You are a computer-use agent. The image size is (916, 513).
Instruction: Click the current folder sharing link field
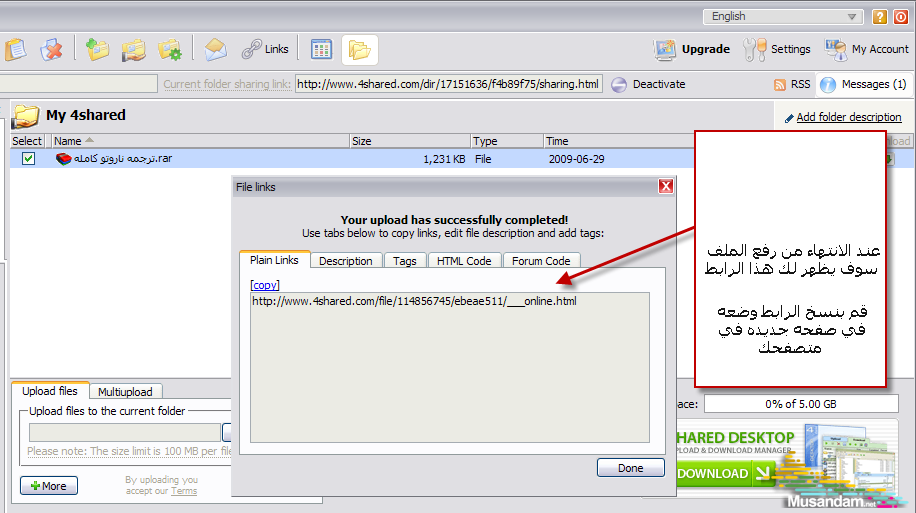449,84
